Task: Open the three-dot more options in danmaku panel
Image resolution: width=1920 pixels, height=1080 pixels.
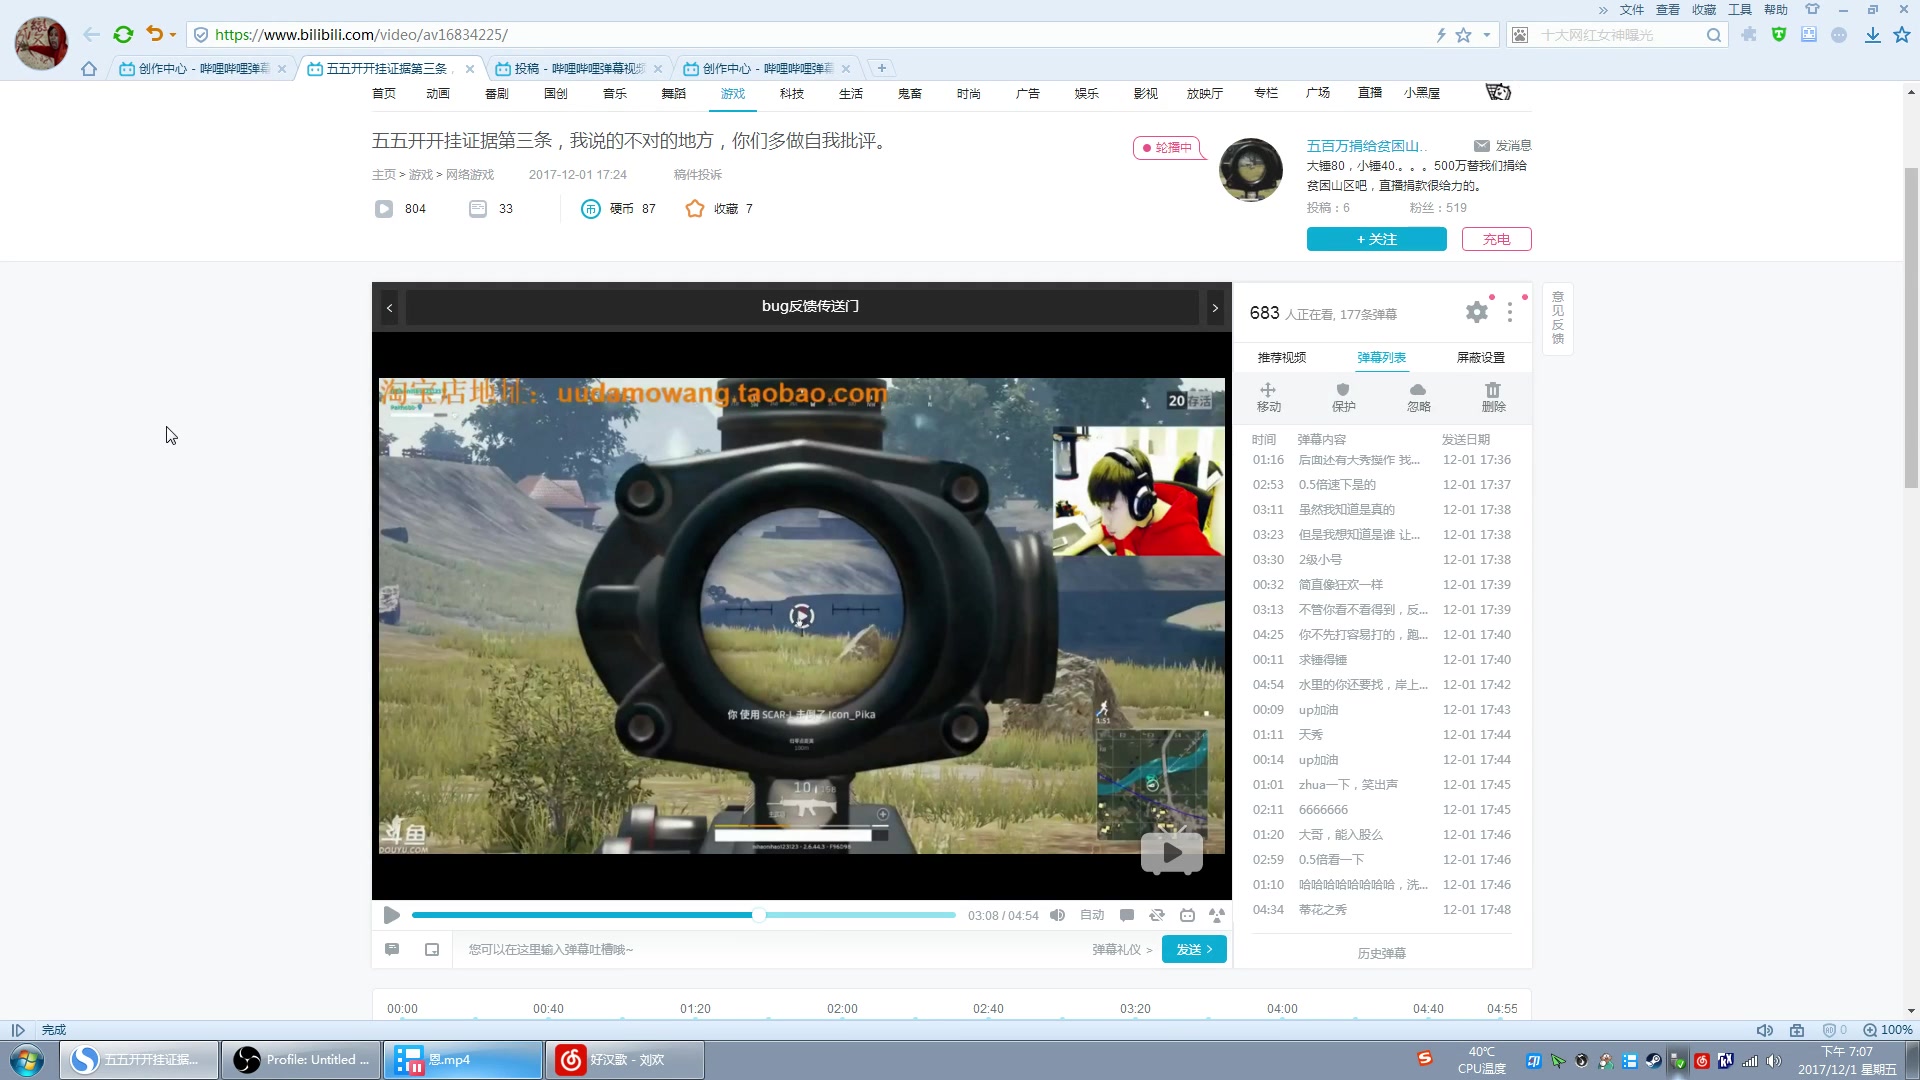Action: 1510,312
